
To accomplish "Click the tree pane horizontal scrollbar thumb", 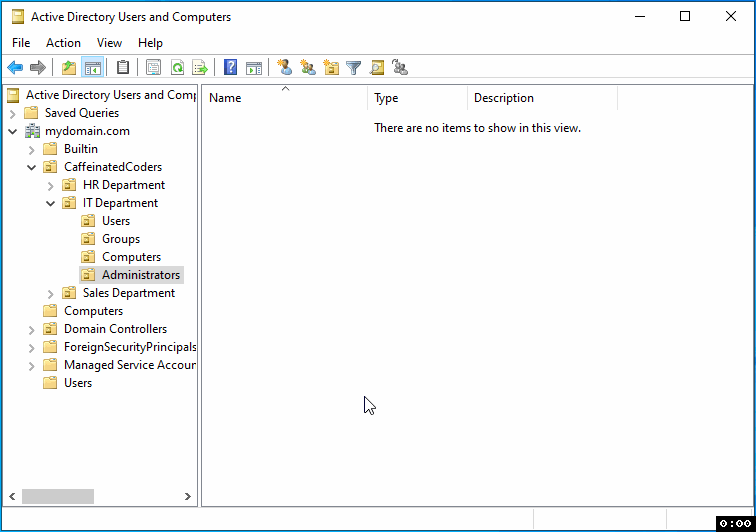I will (x=58, y=496).
